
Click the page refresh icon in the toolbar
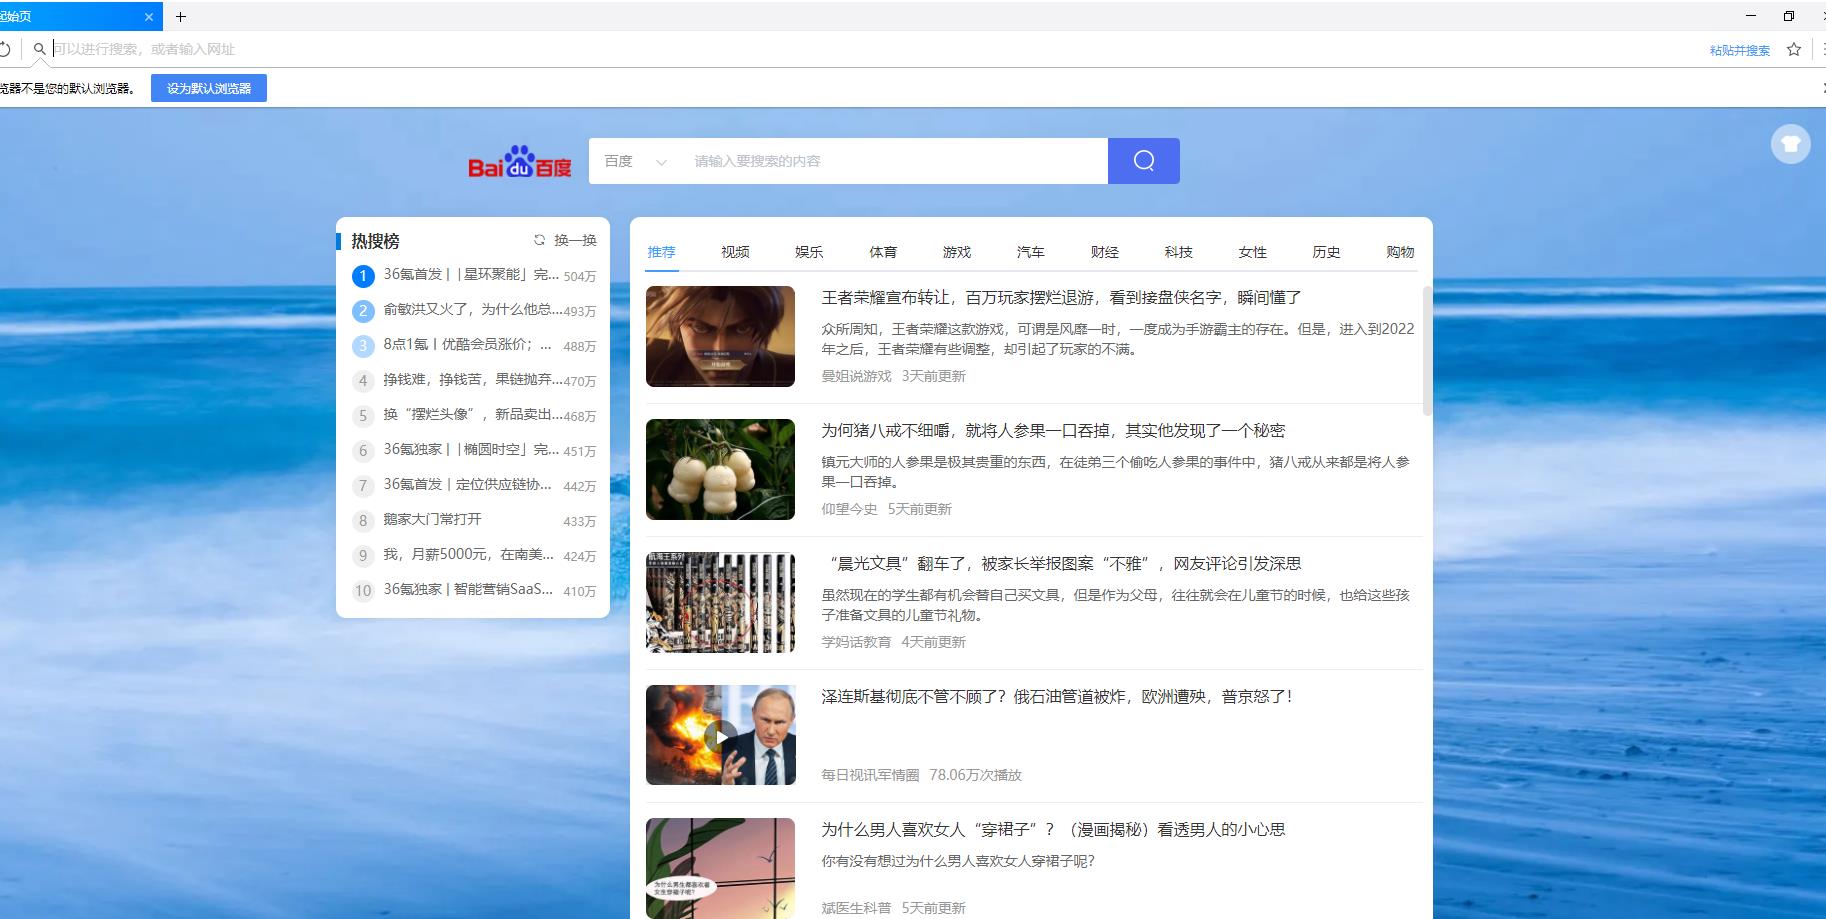(8, 48)
